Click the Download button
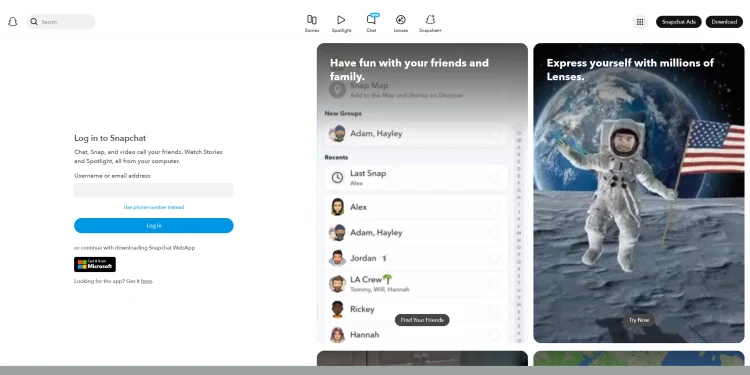The width and height of the screenshot is (750, 375). [x=724, y=22]
